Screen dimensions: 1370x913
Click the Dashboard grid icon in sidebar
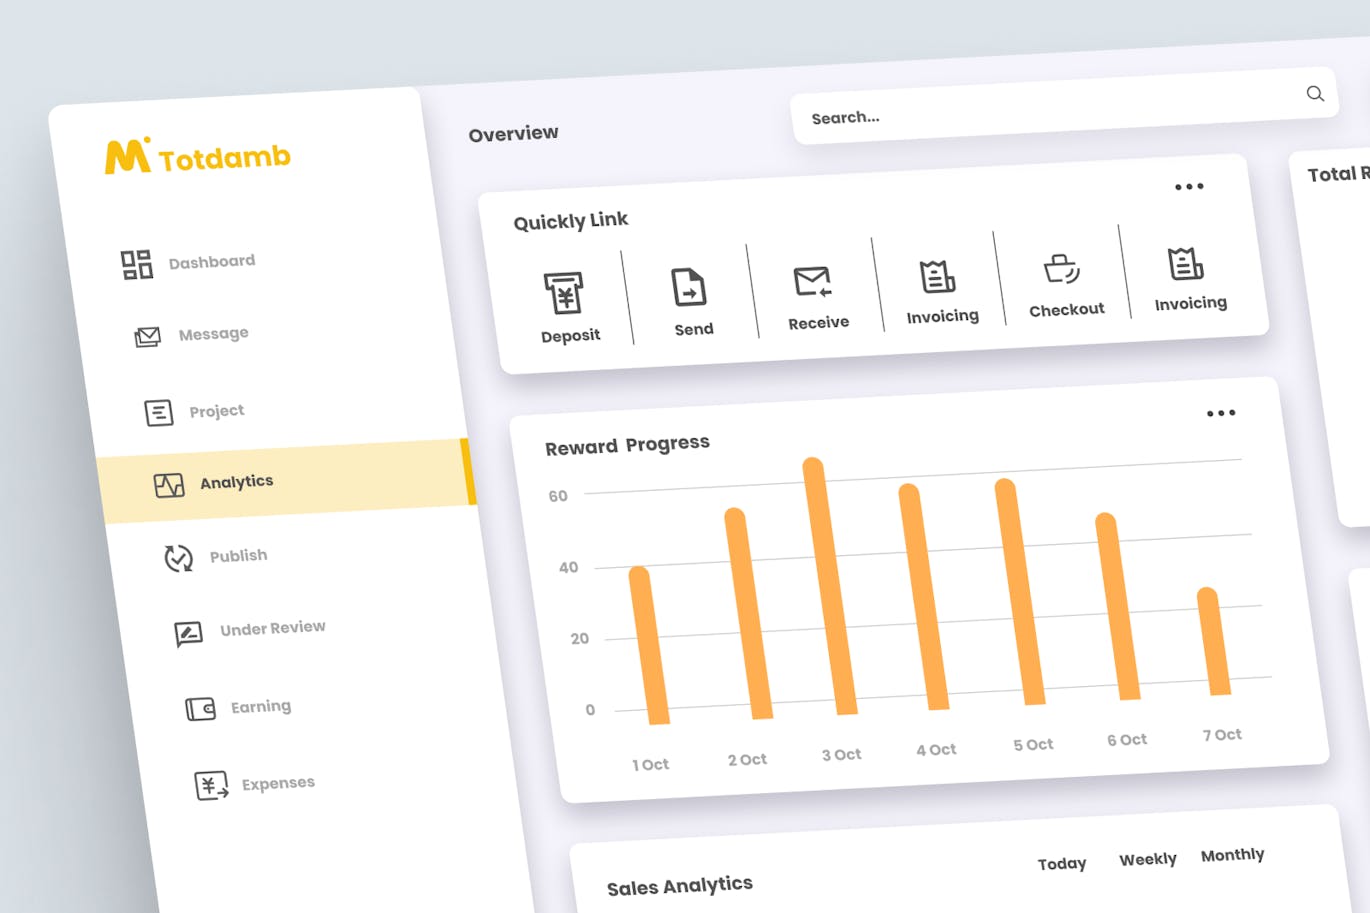[x=136, y=265]
